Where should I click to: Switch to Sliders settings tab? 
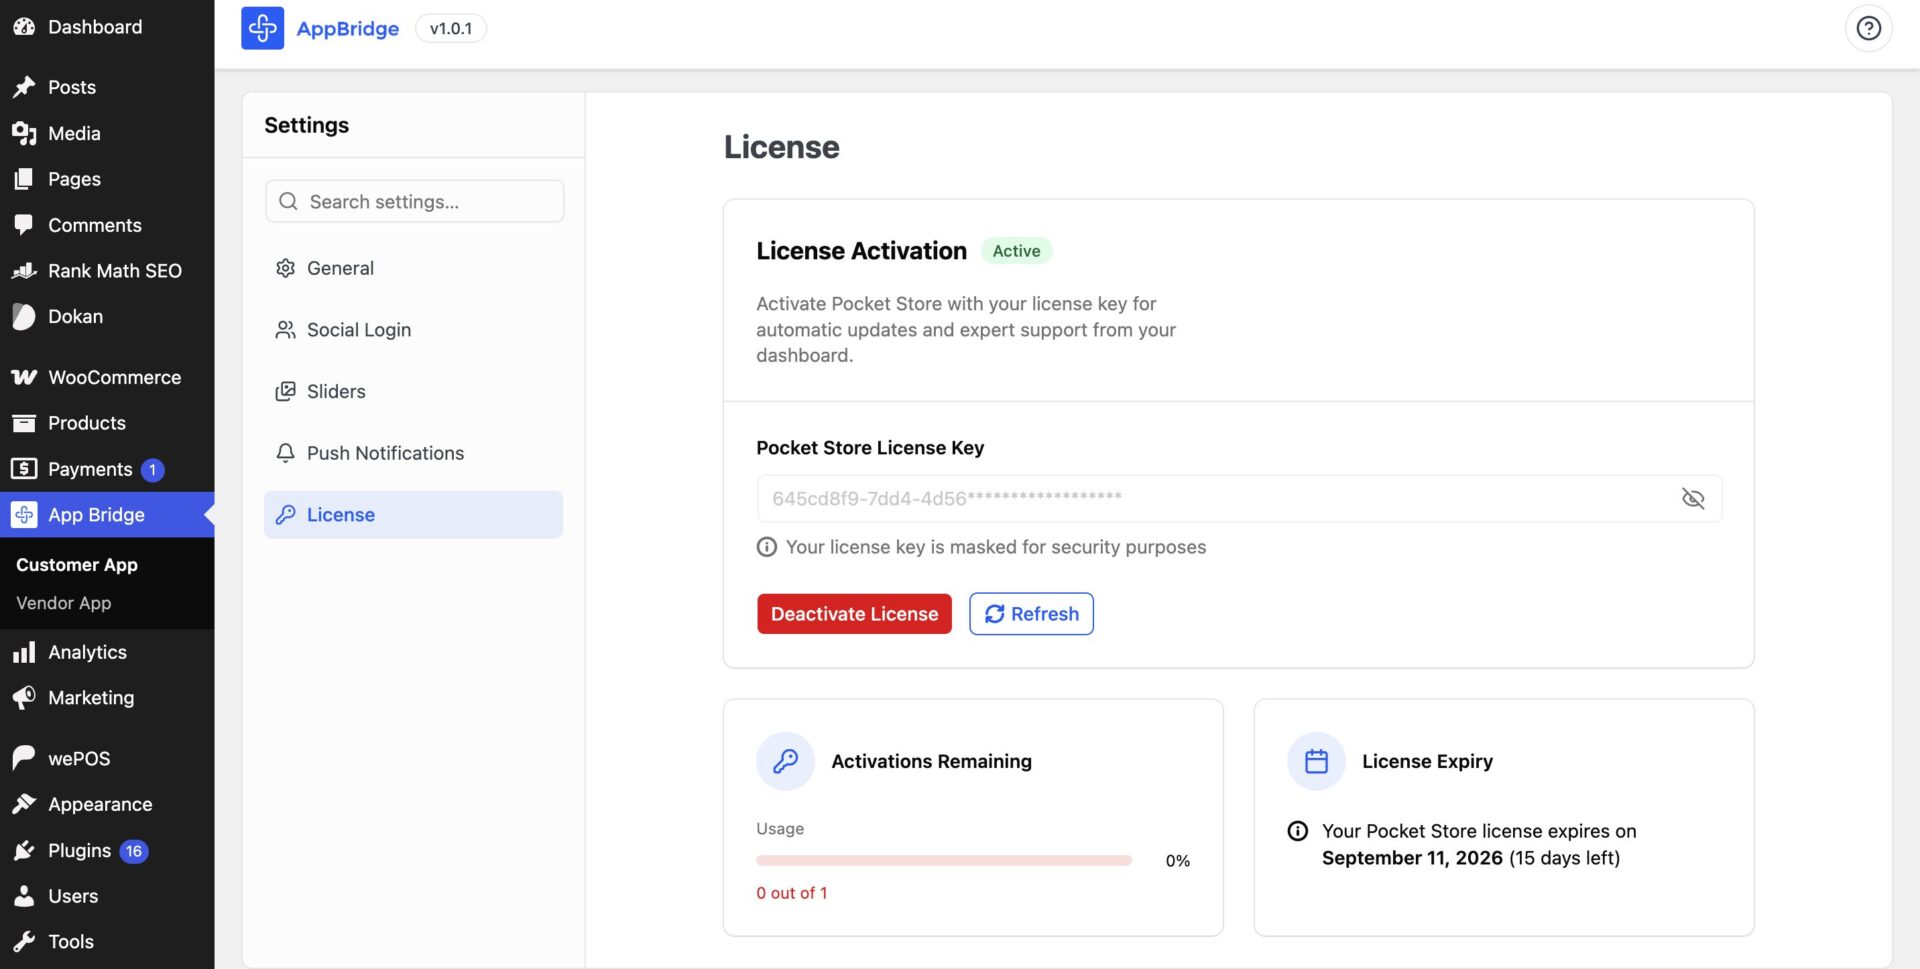click(x=413, y=391)
